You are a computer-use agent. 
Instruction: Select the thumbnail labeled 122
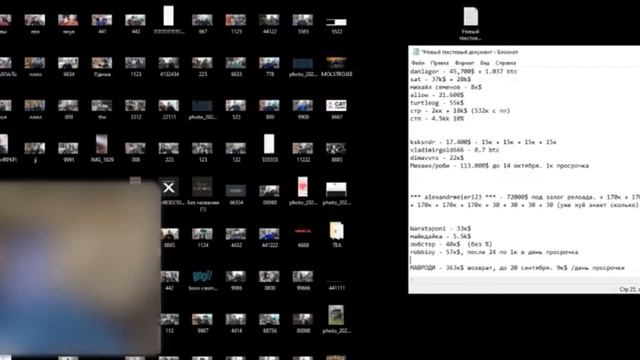(x=236, y=152)
